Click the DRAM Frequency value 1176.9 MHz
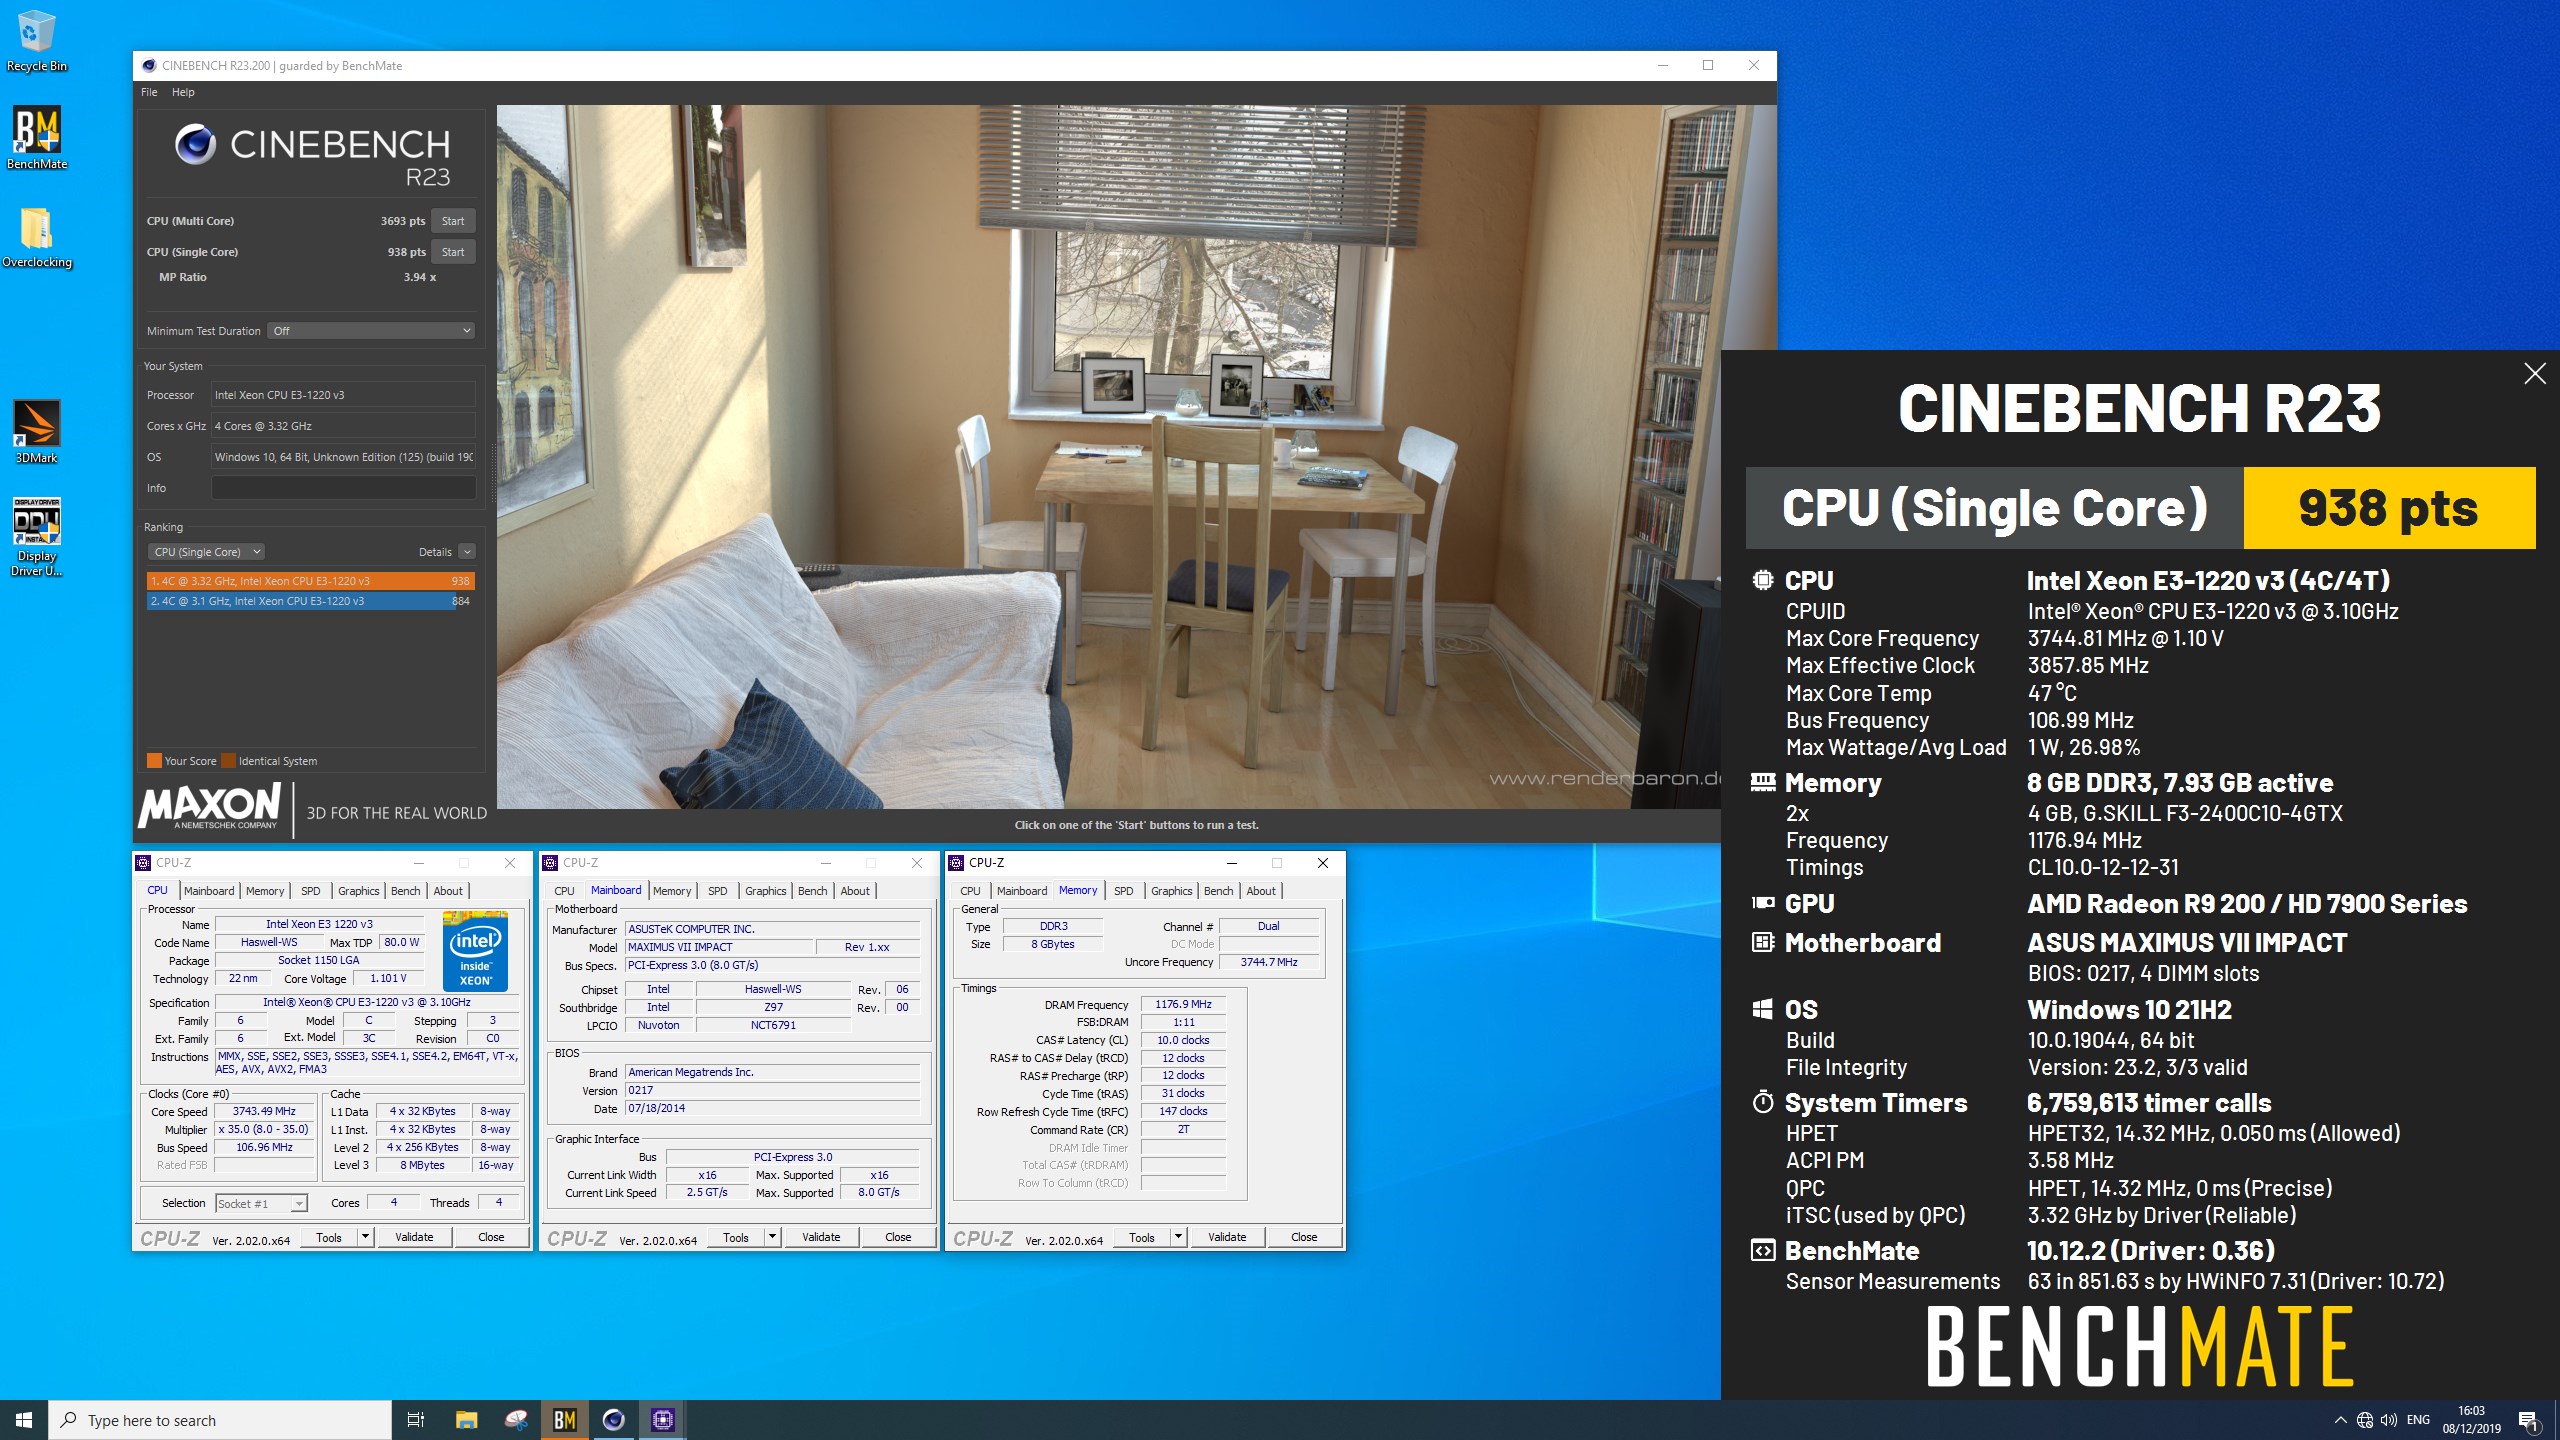Screen dimensions: 2560x1440 click(x=1183, y=1004)
